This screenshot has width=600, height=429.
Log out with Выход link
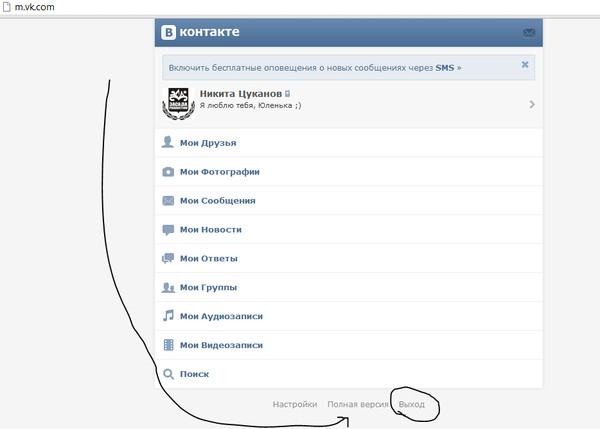tap(412, 405)
